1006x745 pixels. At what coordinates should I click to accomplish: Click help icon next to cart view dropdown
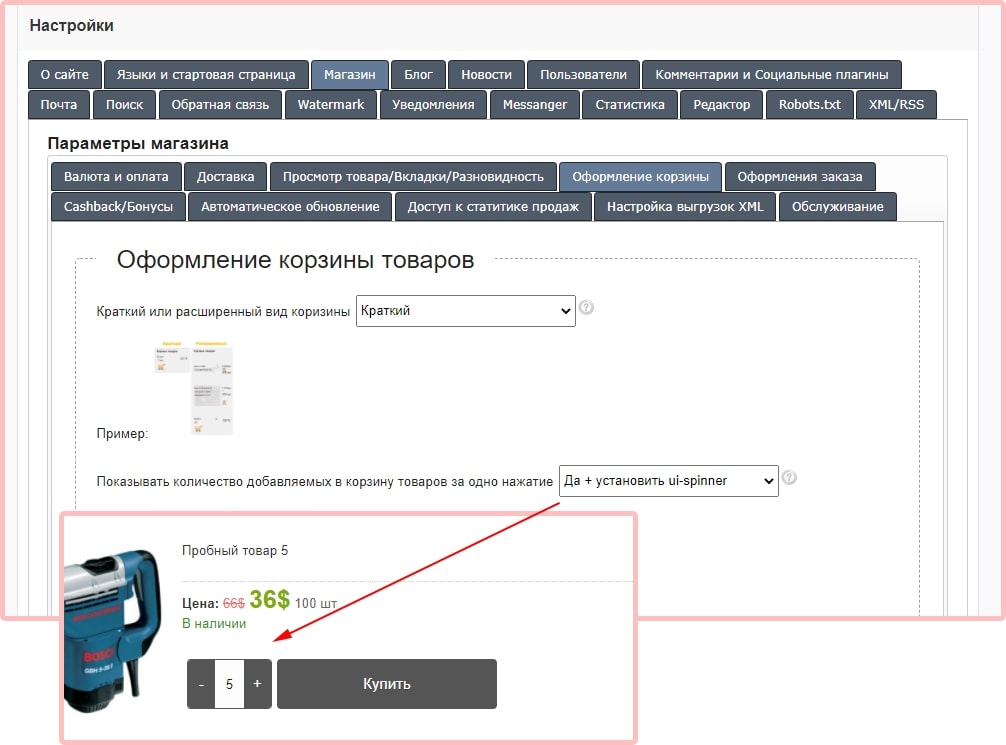587,308
